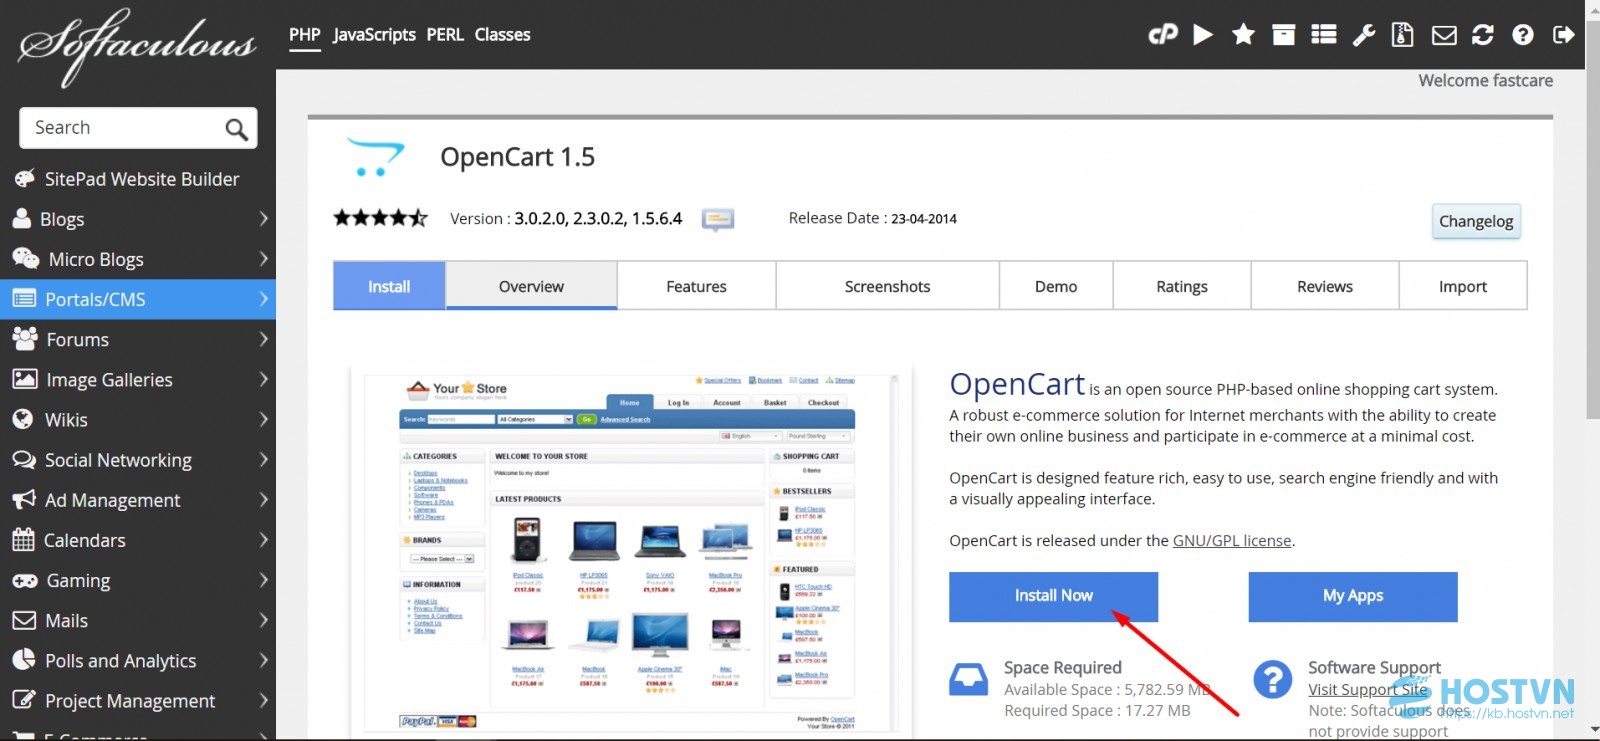Switch to the Install tab
The width and height of the screenshot is (1600, 741).
[x=389, y=286]
